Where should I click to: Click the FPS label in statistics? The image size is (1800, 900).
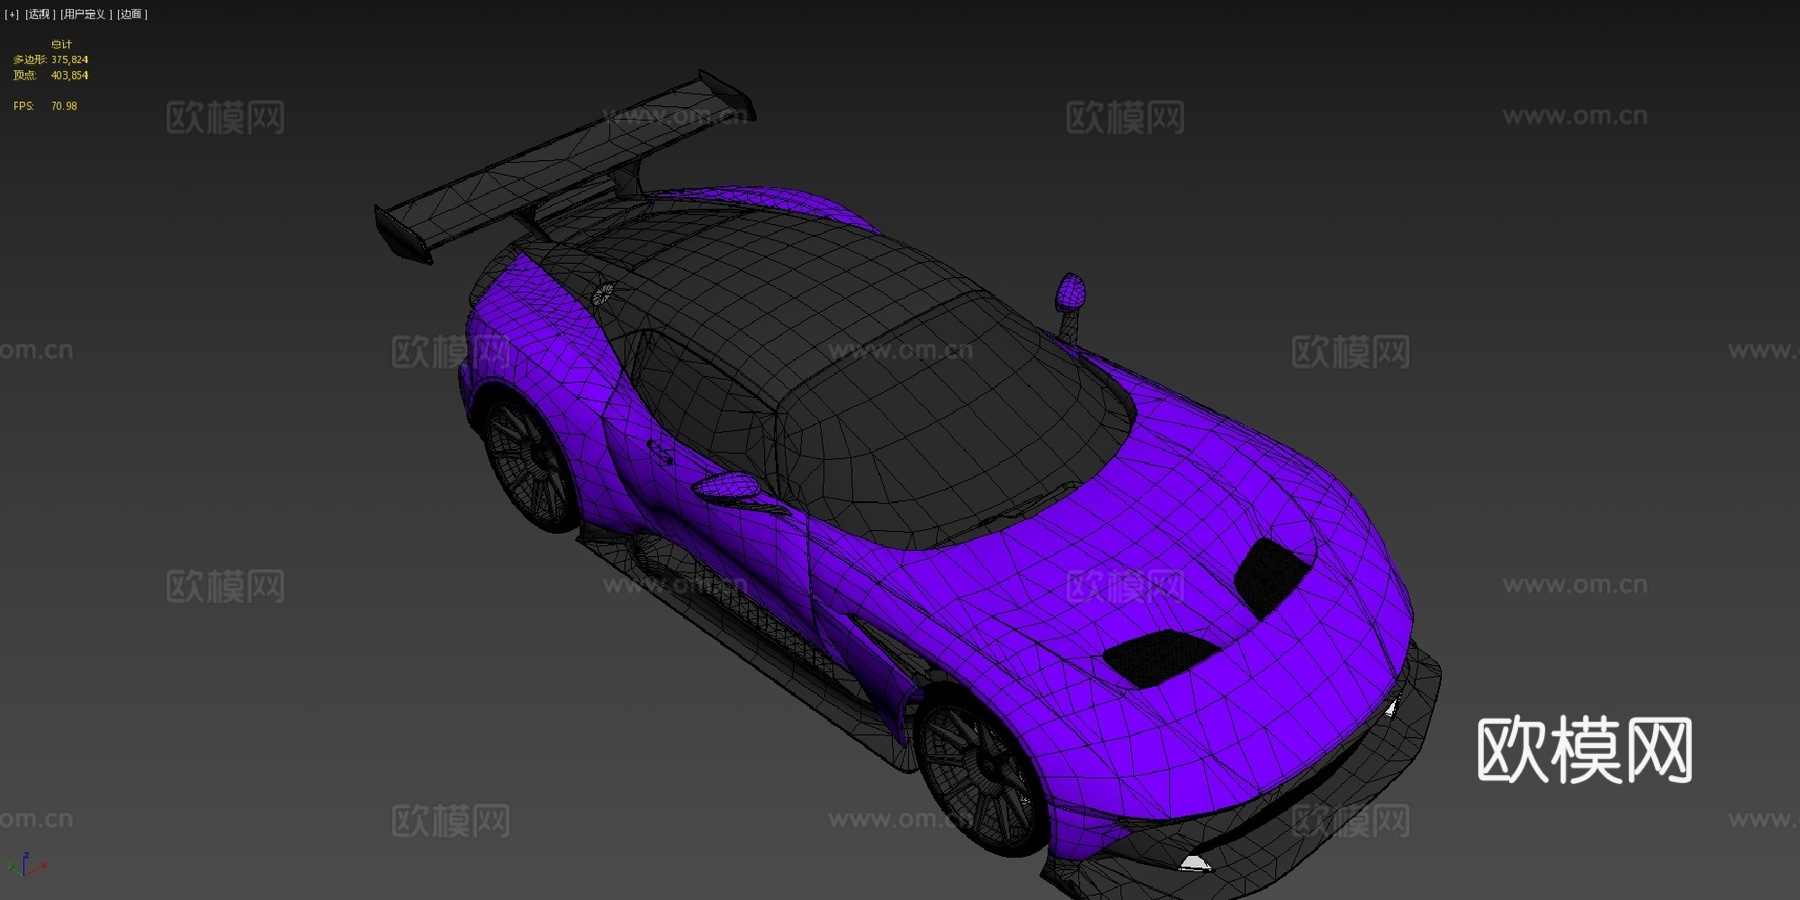23,105
